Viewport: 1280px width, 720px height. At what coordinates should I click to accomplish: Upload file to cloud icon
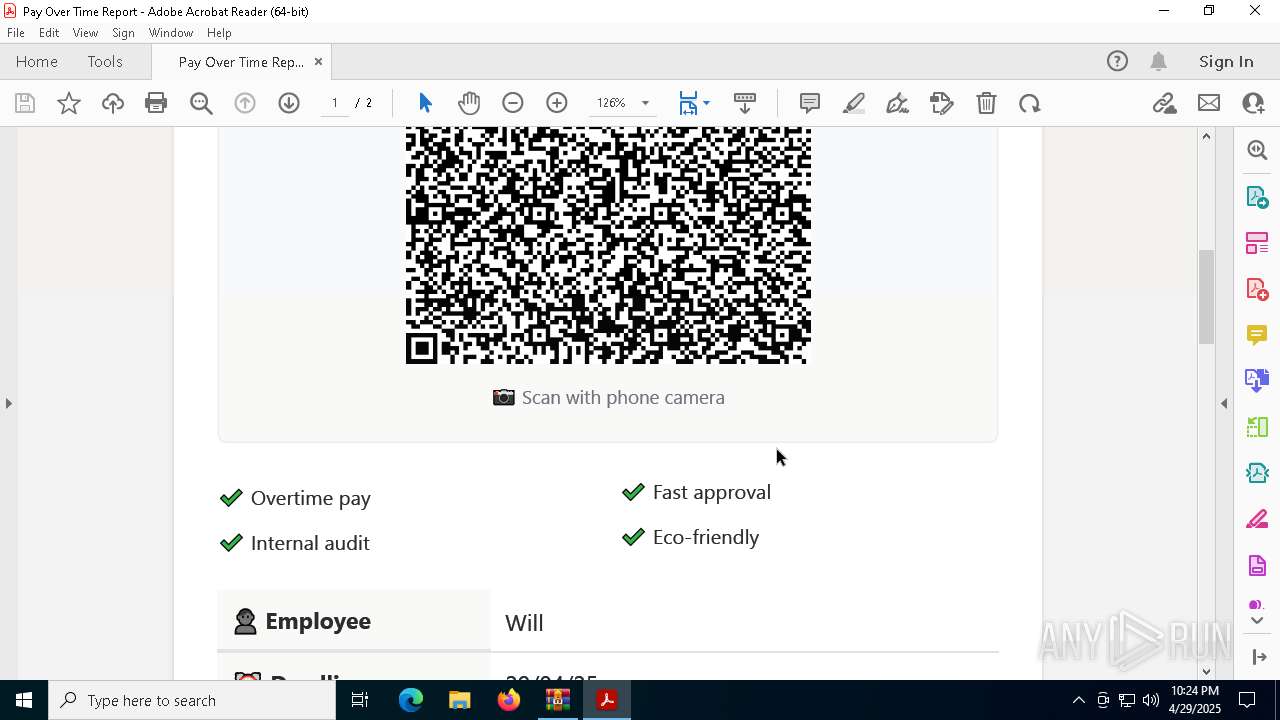click(113, 103)
